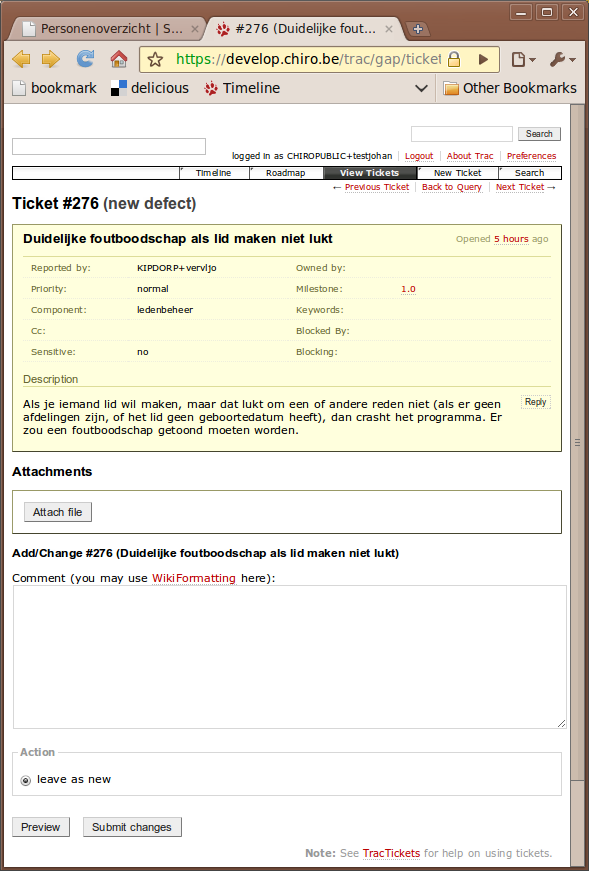
Task: Open the Roadmap navigation item
Action: point(286,173)
